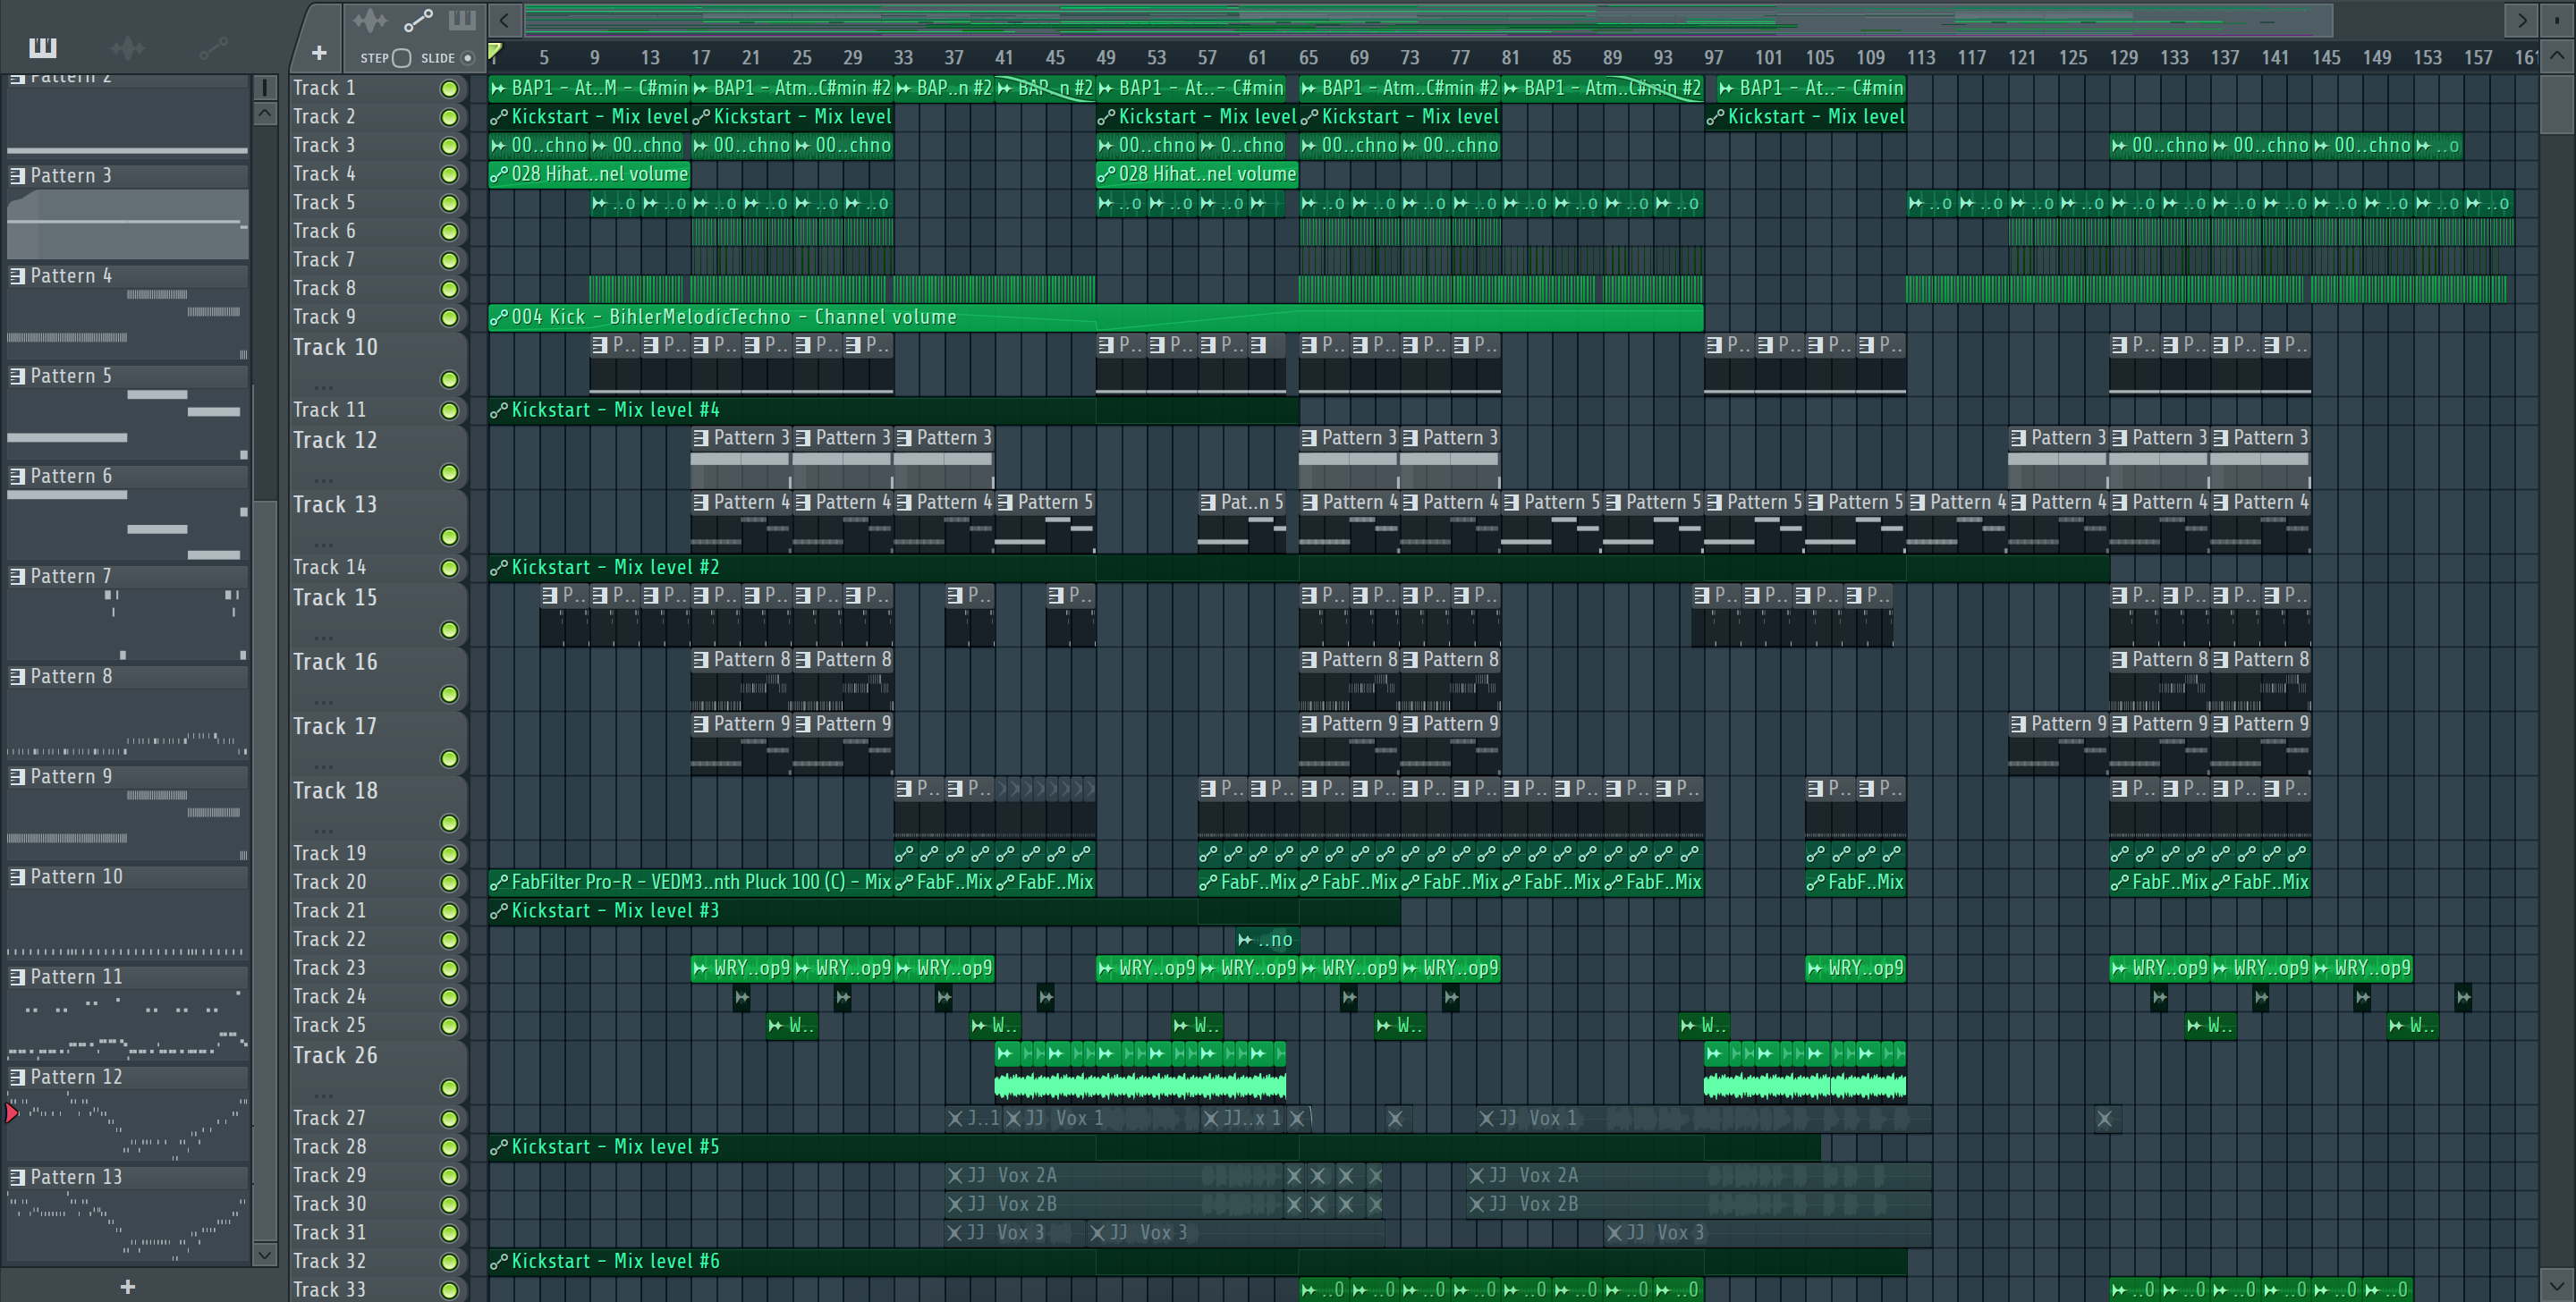Screen dimensions: 2576x1302
Task: Click the left arrow of the timeline overview
Action: [x=505, y=20]
